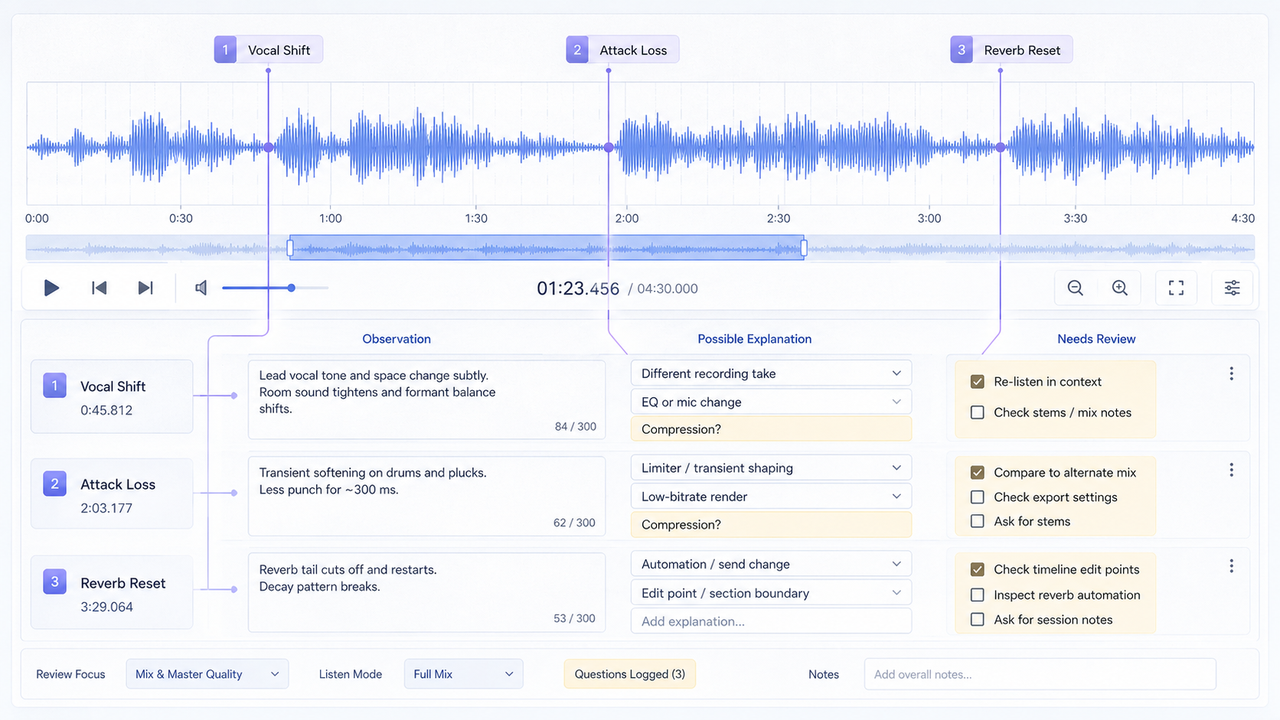This screenshot has height=720, width=1280.
Task: Start playback with the play button
Action: (51, 288)
